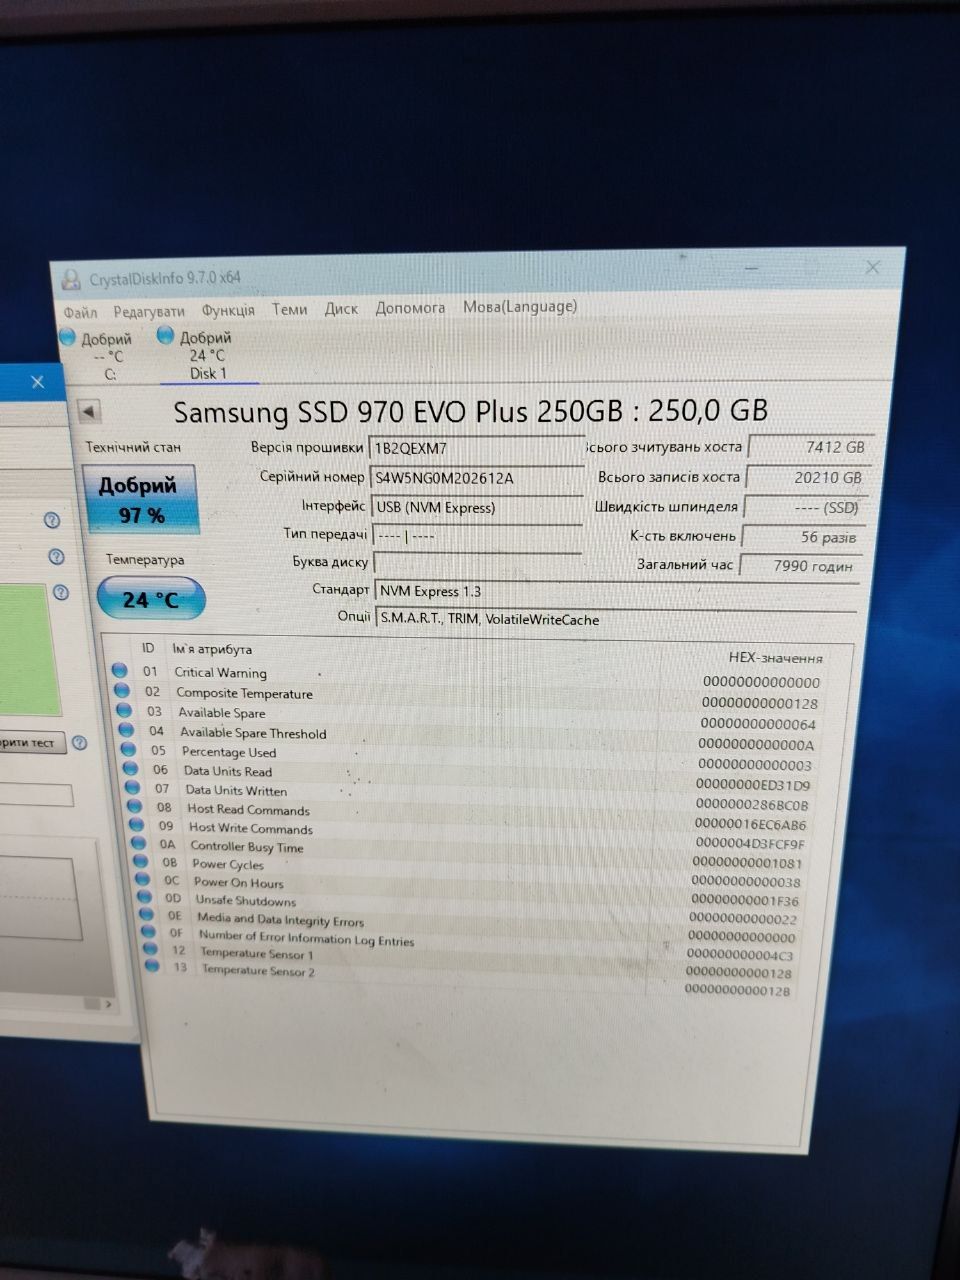
Task: Click the status dot for Data Units Written
Action: click(133, 788)
